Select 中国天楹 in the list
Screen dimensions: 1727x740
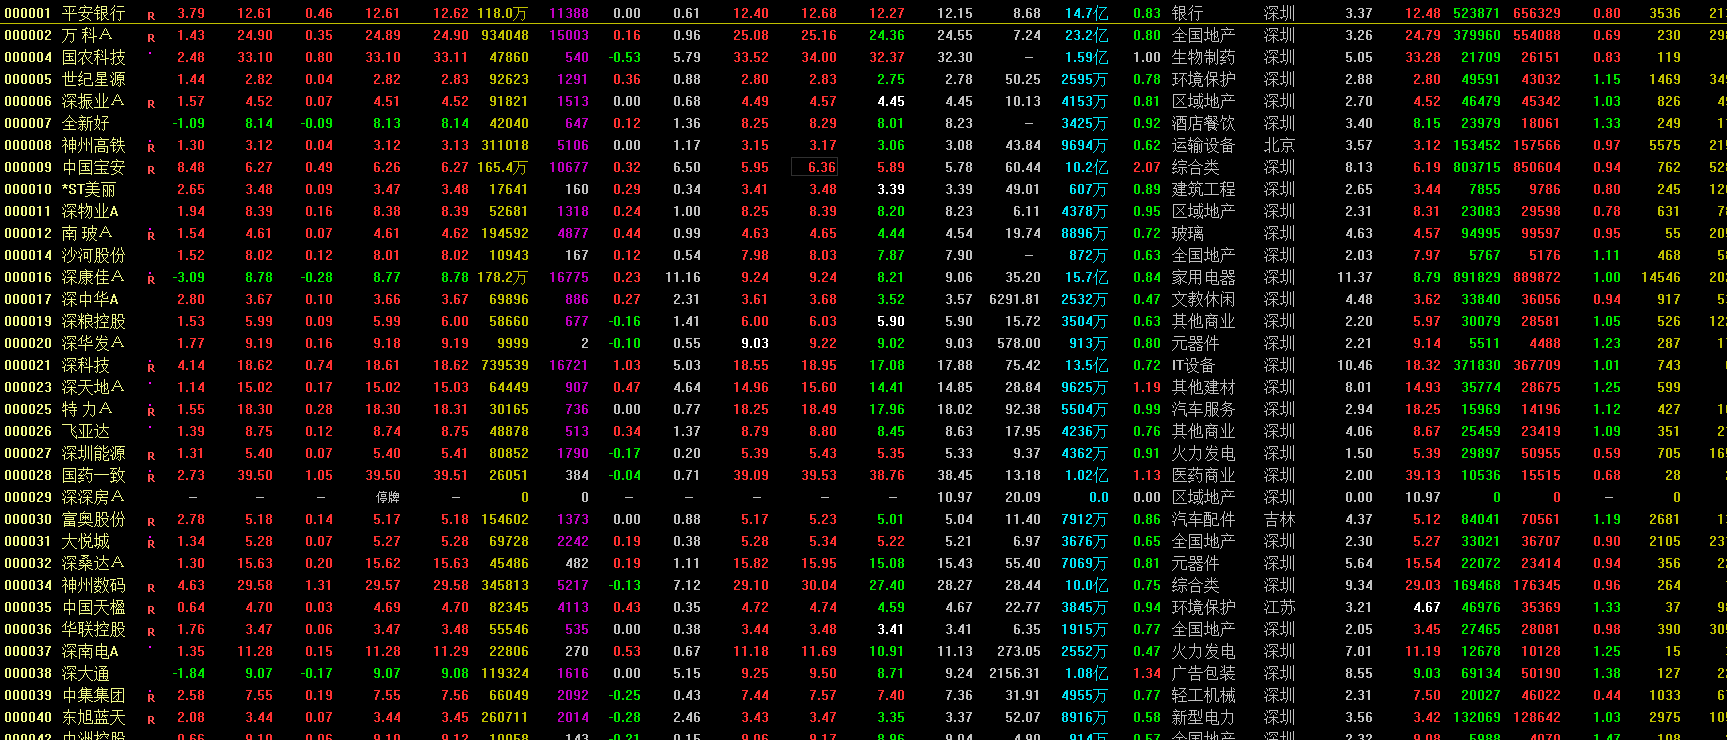(94, 607)
